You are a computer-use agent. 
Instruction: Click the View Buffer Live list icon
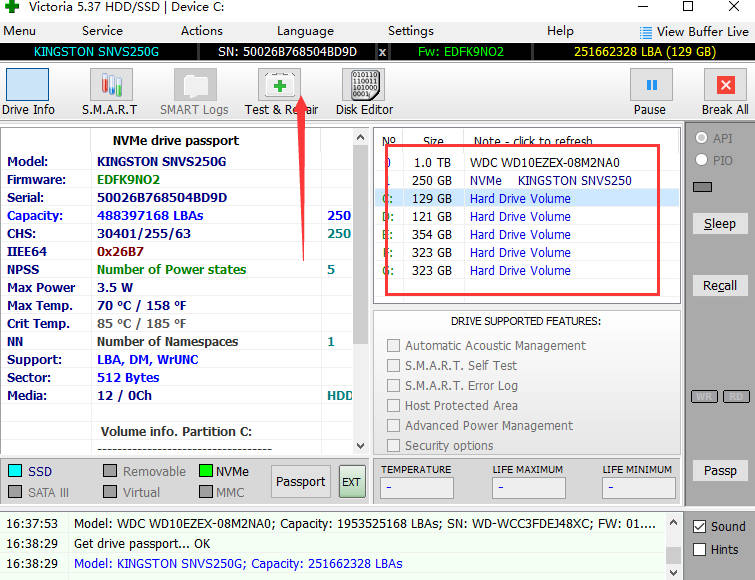646,32
